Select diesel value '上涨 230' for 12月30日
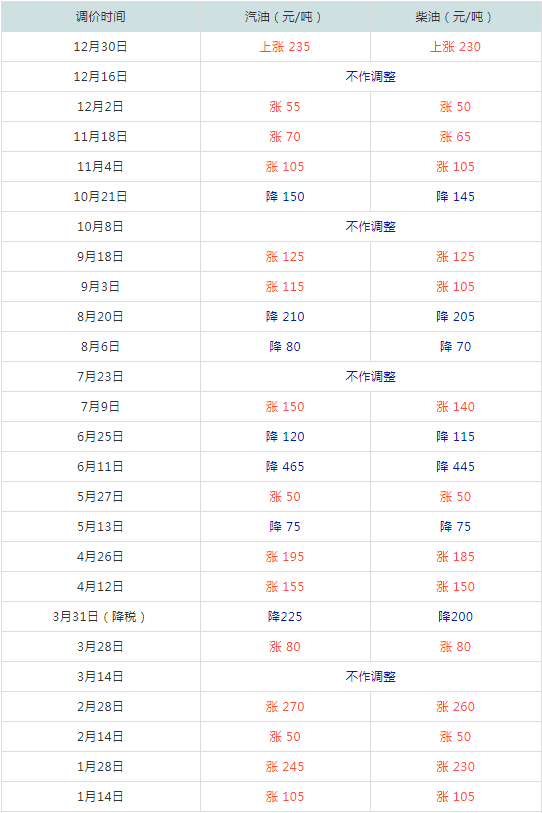Screen dimensions: 542x813 click(455, 47)
